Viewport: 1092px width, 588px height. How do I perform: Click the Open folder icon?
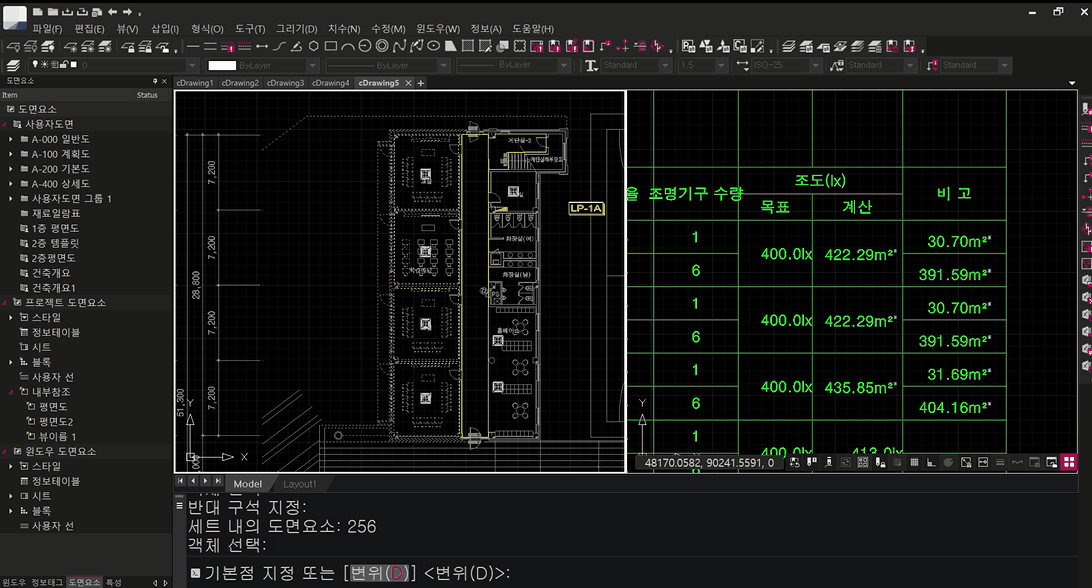[53, 12]
